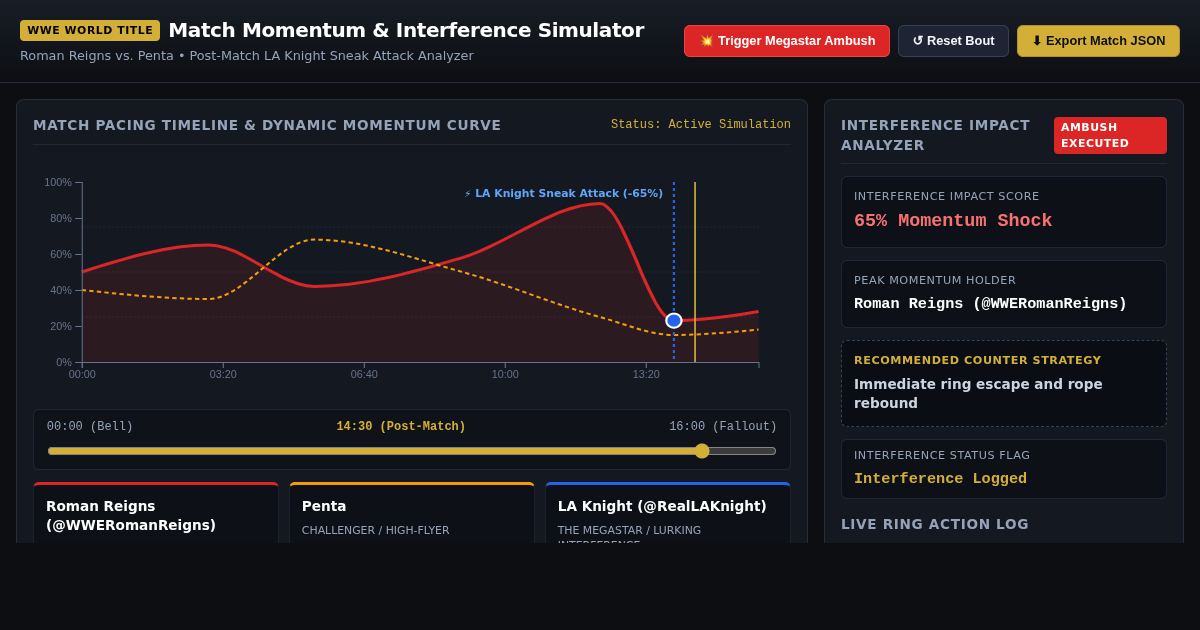Screen dimensions: 1200x630
Task: Click the page subtitle about Post-Match analyzer
Action: 247,56
